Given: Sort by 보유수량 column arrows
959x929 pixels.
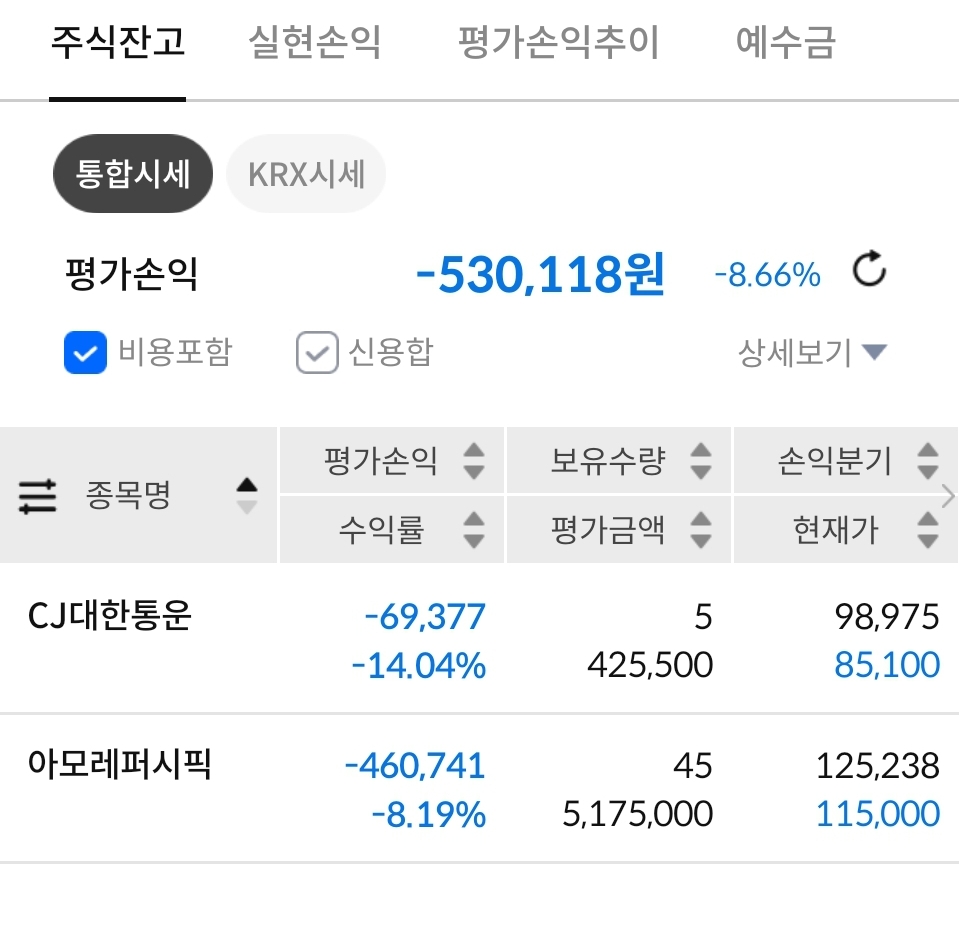Looking at the screenshot, I should point(701,461).
